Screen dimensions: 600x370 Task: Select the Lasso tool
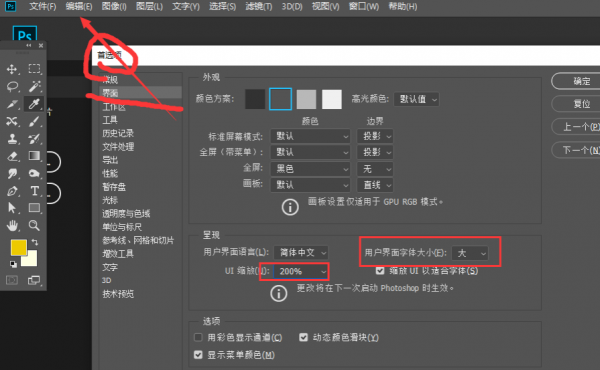12,86
